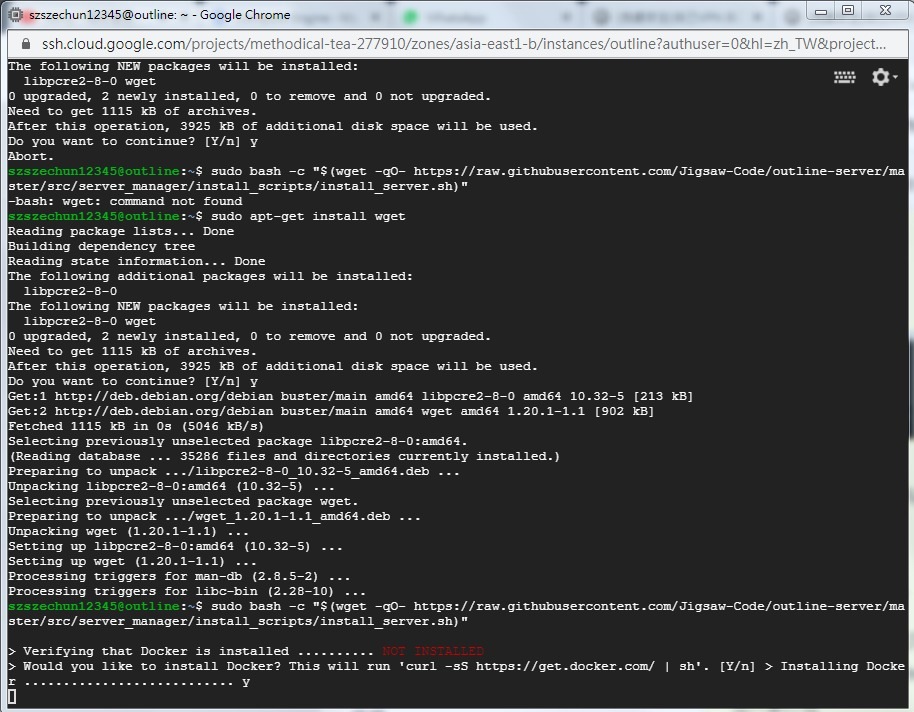Click 'Preparing to unpack .../wget_1.20.1-1.1_amd64.deb' line
Viewport: 914px width, 712px height.
point(214,516)
